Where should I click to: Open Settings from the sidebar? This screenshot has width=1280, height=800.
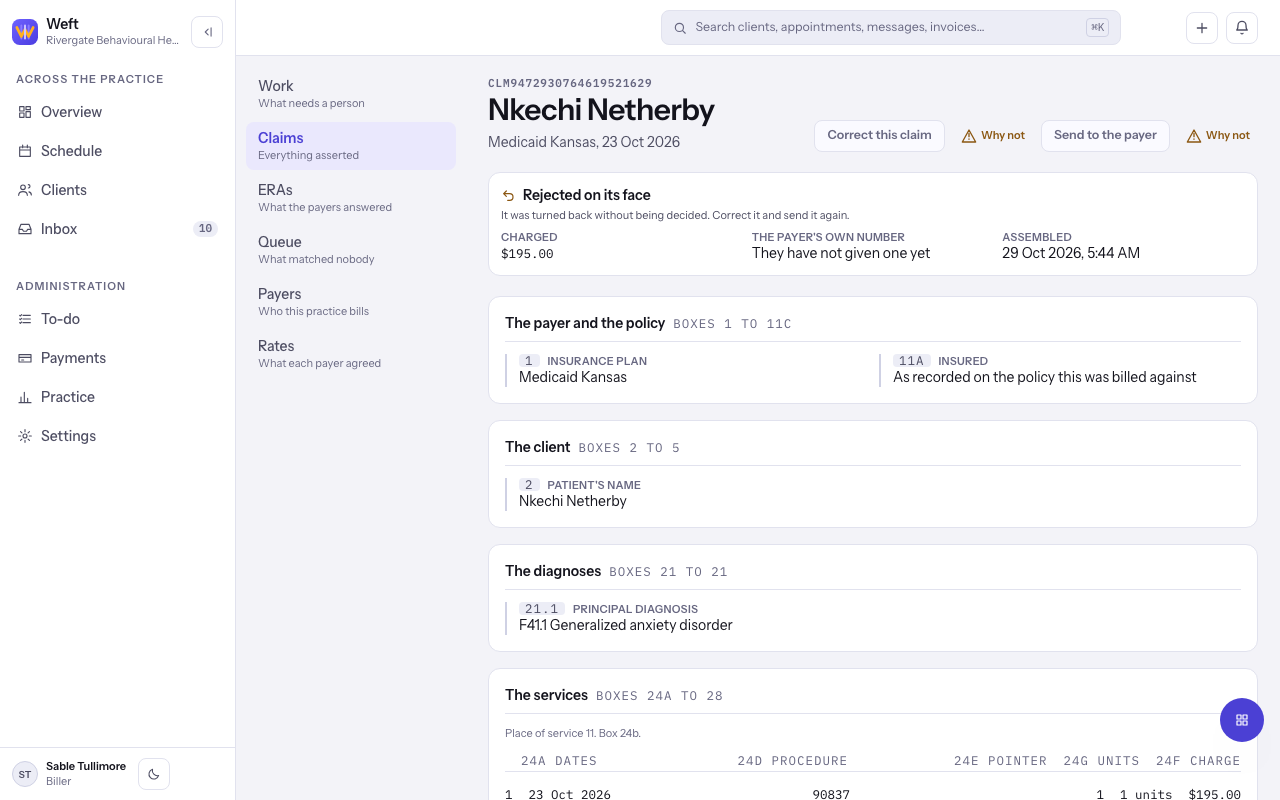click(x=117, y=436)
